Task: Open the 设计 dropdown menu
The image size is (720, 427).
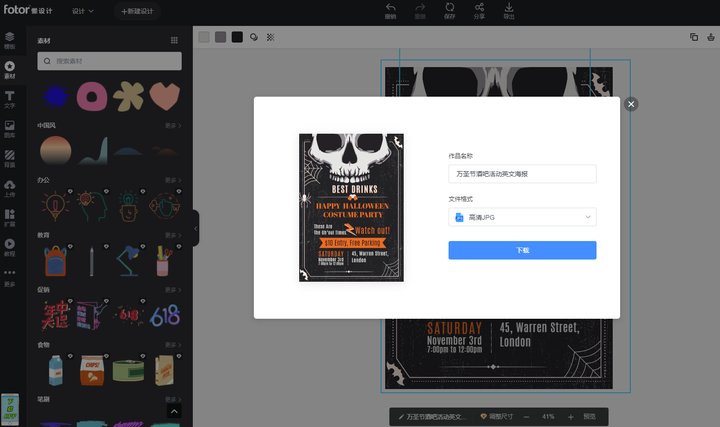Action: point(83,11)
